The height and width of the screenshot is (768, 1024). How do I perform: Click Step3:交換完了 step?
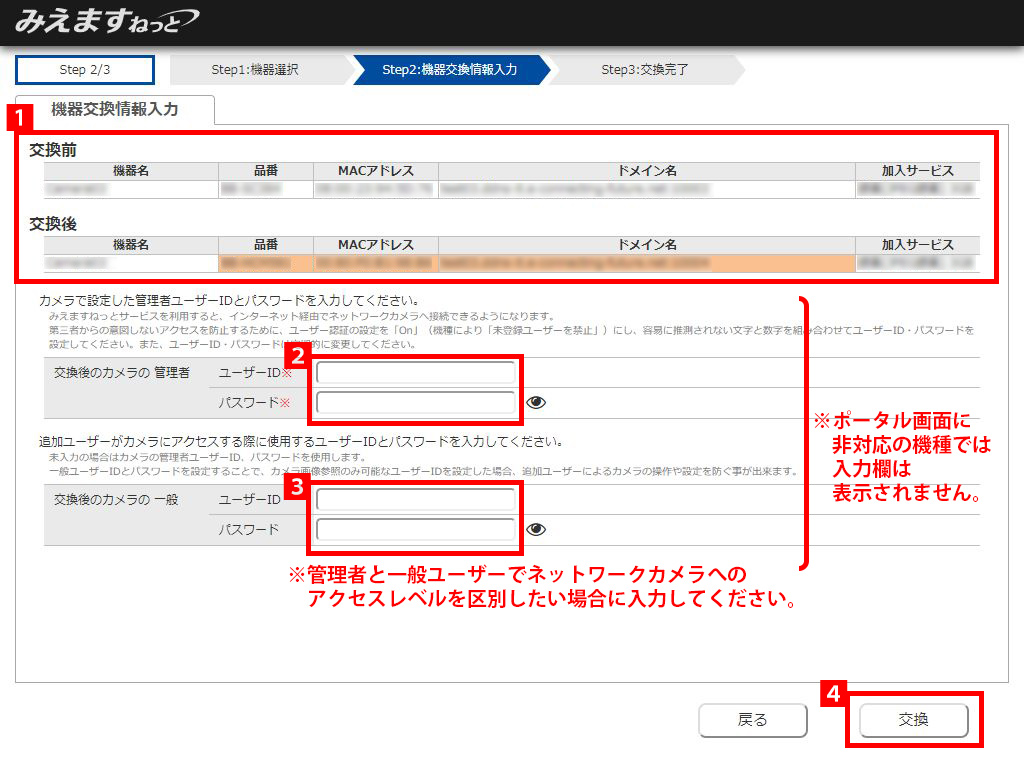(644, 70)
